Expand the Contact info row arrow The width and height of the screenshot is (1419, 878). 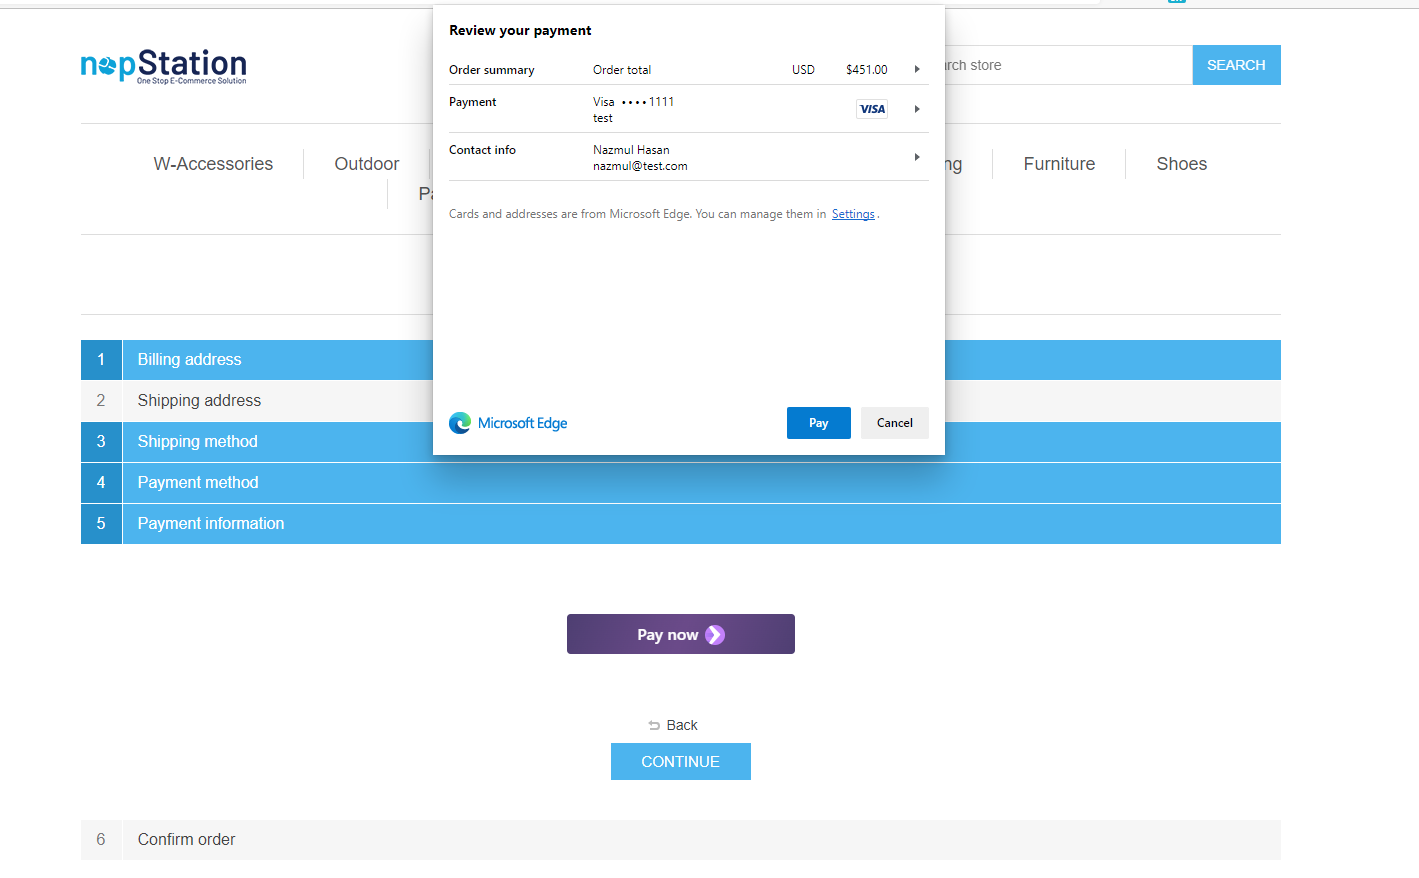[917, 157]
